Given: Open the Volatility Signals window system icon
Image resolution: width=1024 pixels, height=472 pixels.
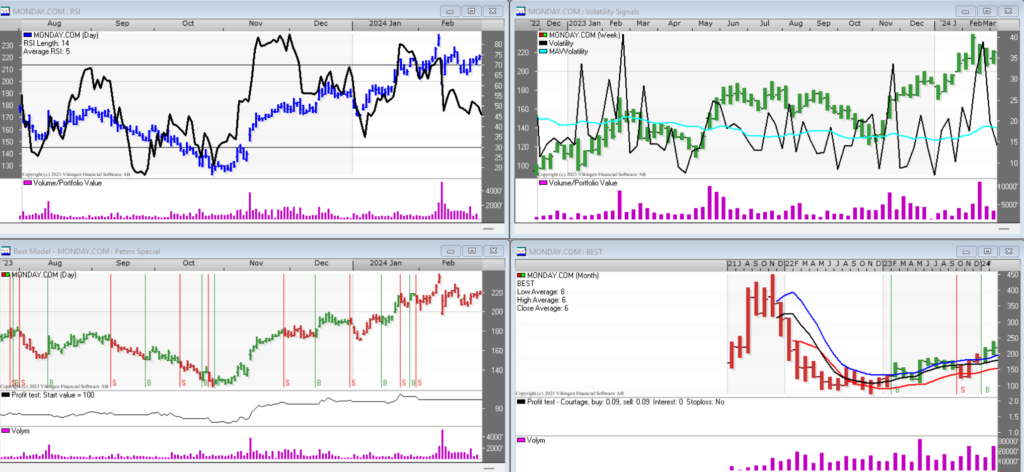Looking at the screenshot, I should coord(521,8).
